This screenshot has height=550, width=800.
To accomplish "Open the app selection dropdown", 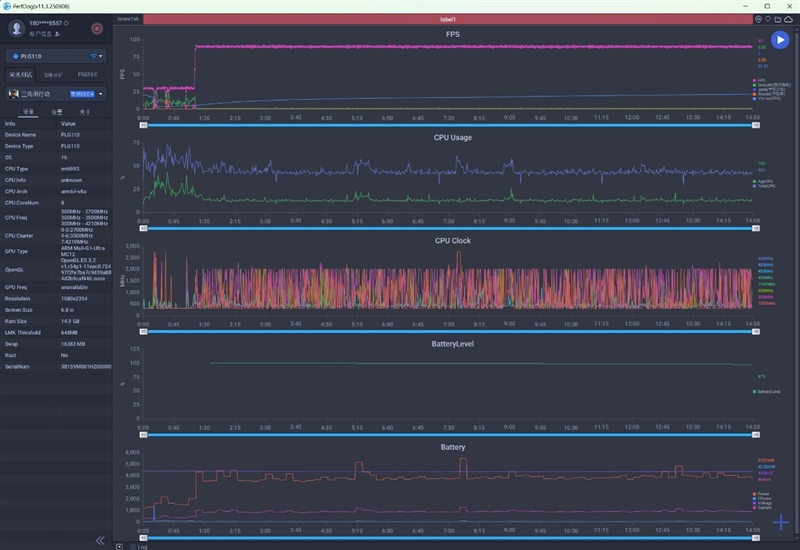I will (x=56, y=94).
